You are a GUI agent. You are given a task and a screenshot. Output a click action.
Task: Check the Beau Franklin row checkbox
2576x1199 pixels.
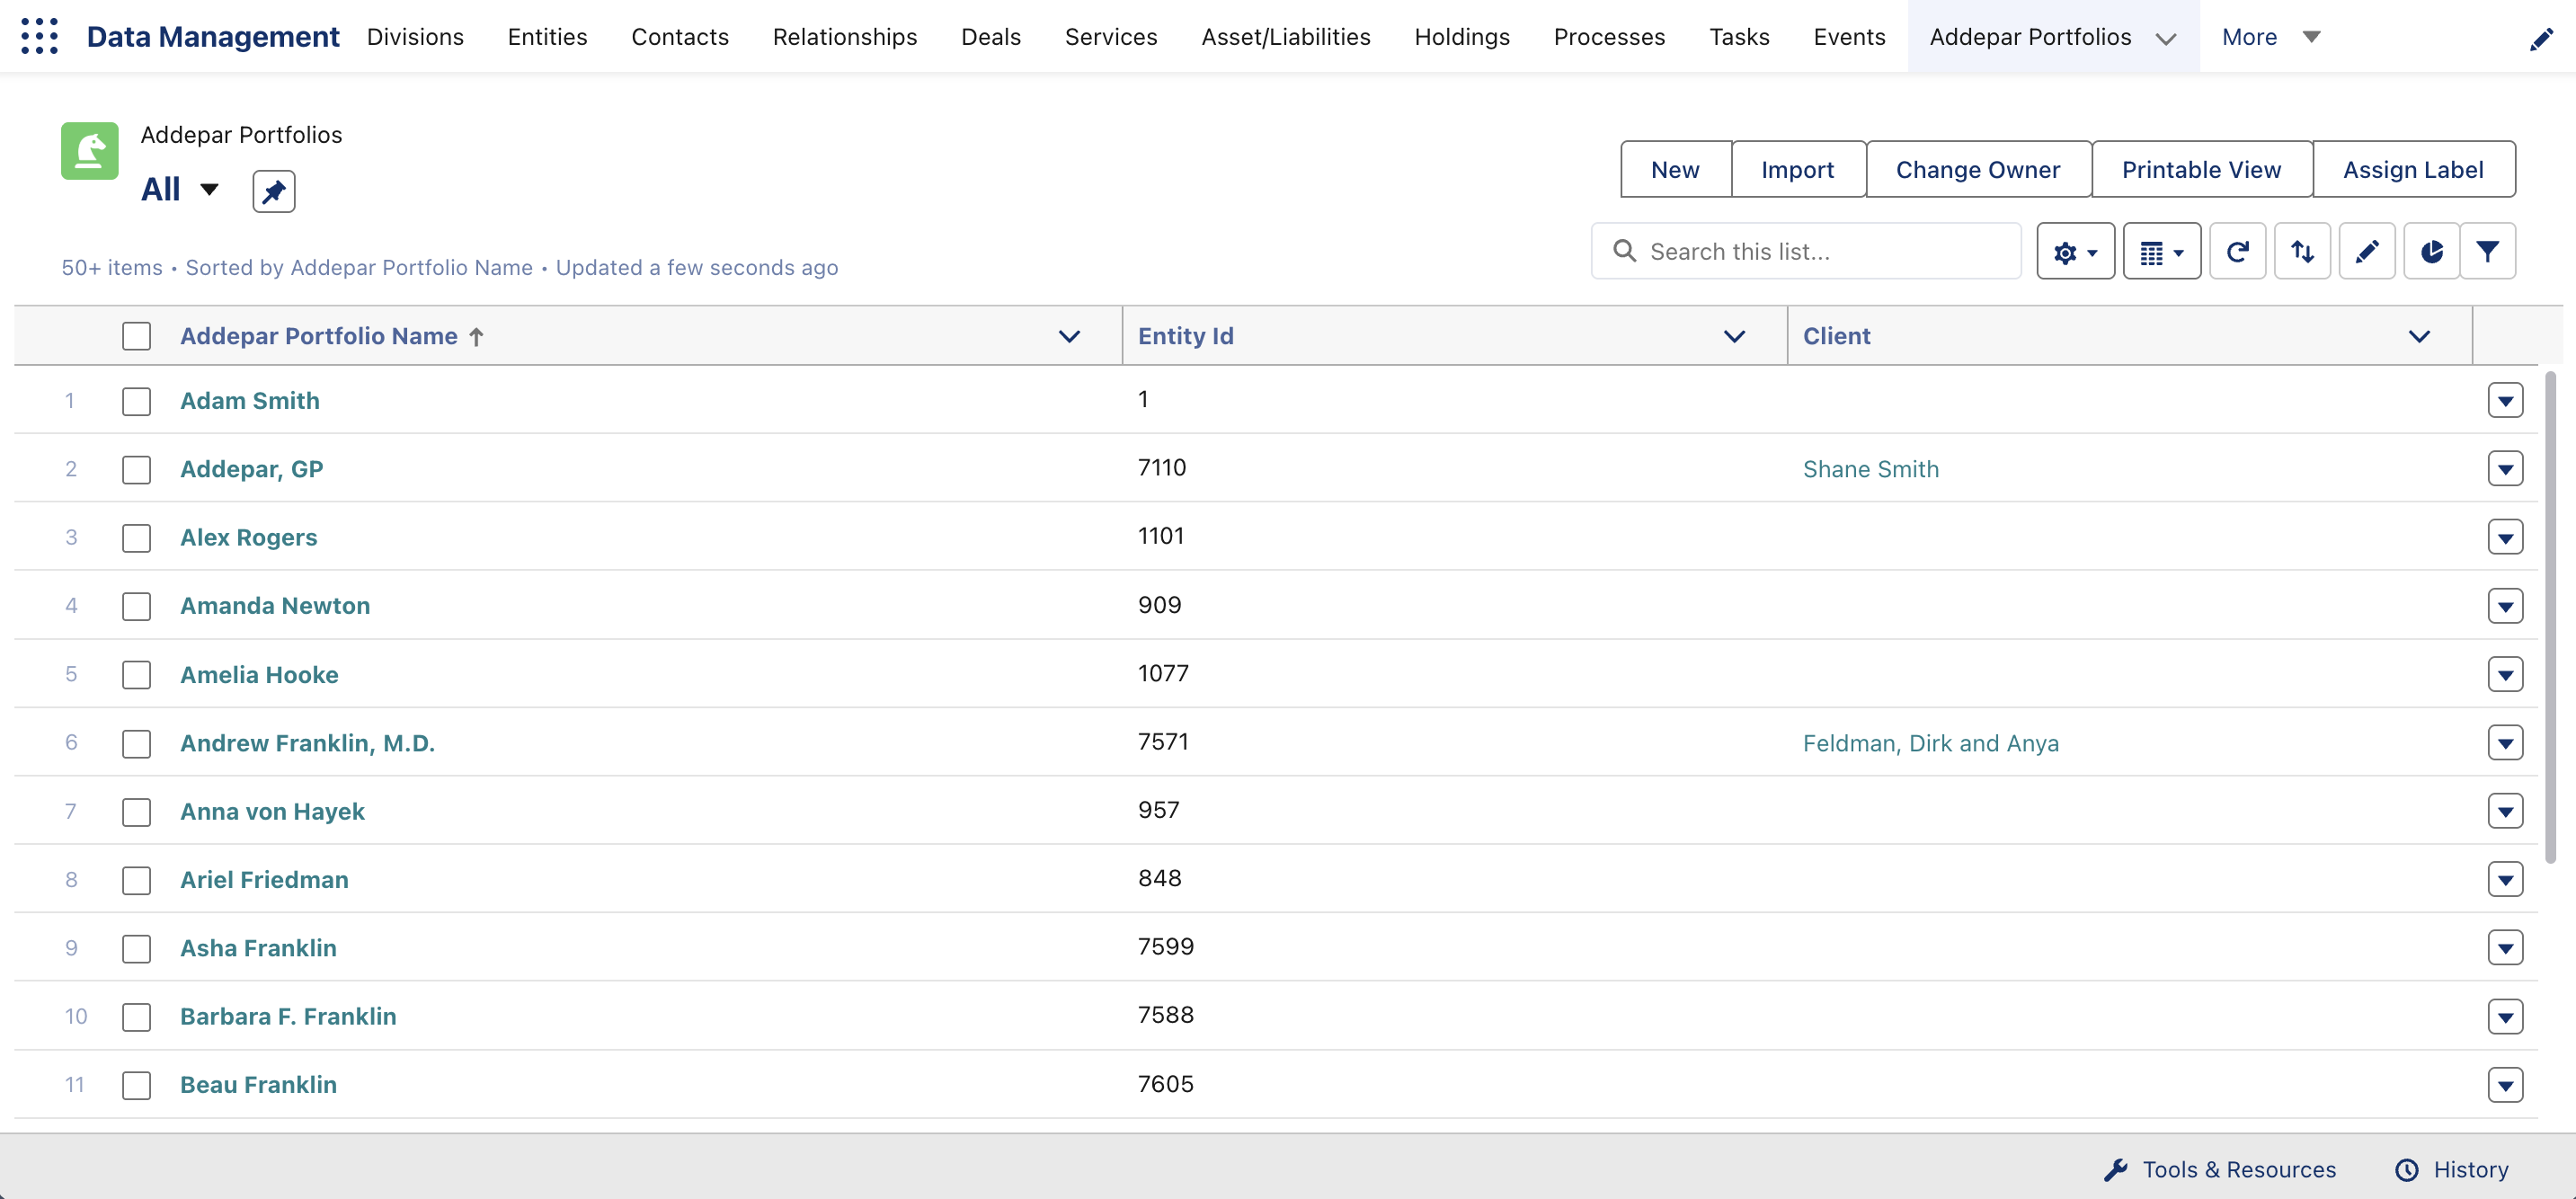[x=137, y=1085]
